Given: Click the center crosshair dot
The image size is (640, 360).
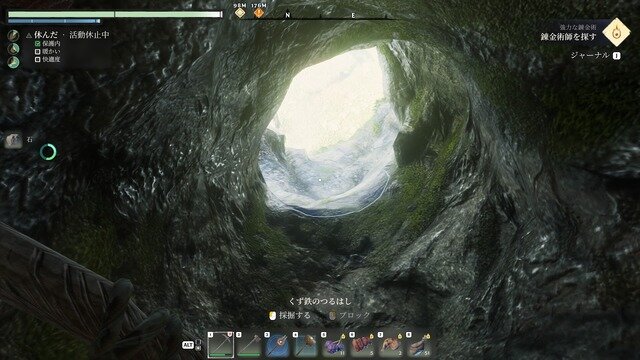Looking at the screenshot, I should pyautogui.click(x=320, y=180).
